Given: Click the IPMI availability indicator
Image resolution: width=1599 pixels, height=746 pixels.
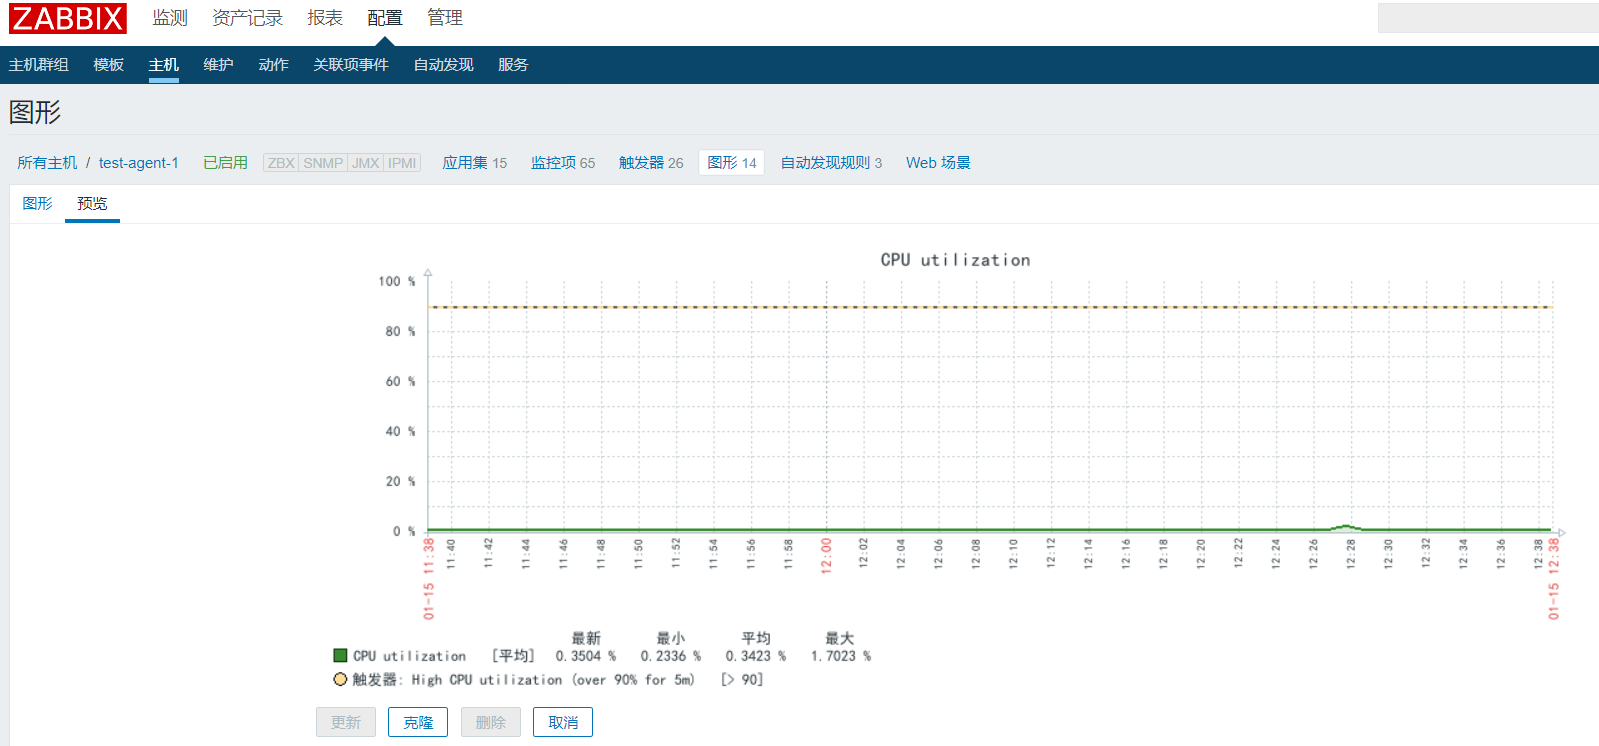Looking at the screenshot, I should click(x=402, y=163).
